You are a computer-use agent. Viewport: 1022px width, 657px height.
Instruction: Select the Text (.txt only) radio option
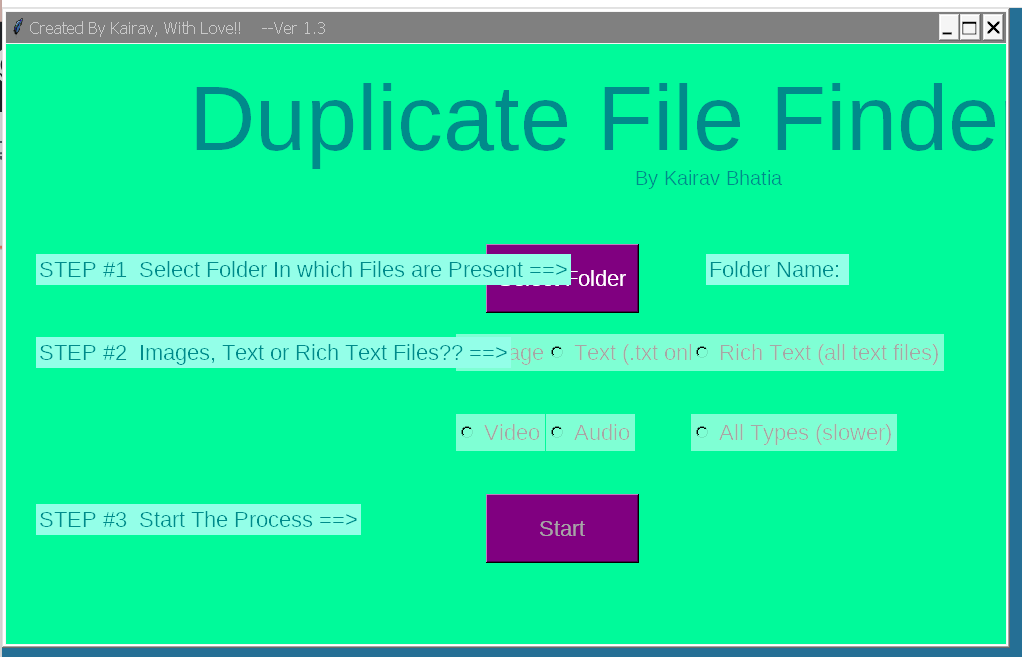click(x=558, y=352)
